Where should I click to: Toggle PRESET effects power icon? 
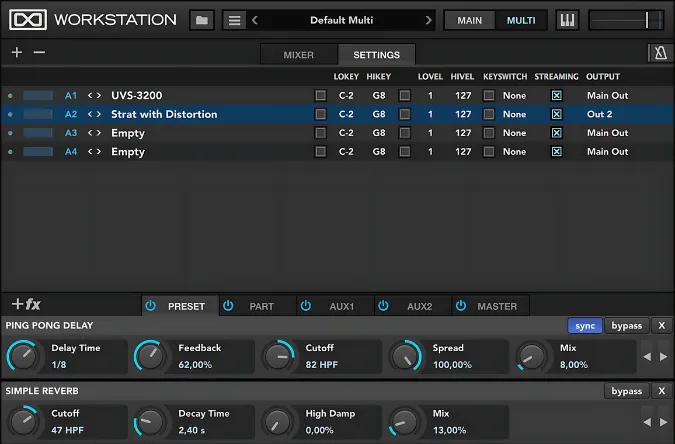pos(150,306)
